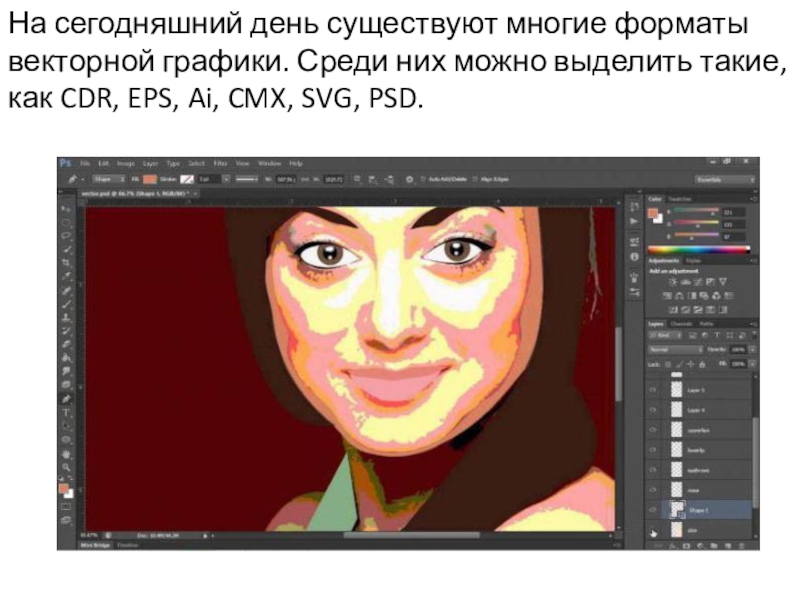Switch to the Swatches tab
The width and height of the screenshot is (800, 600).
click(680, 199)
